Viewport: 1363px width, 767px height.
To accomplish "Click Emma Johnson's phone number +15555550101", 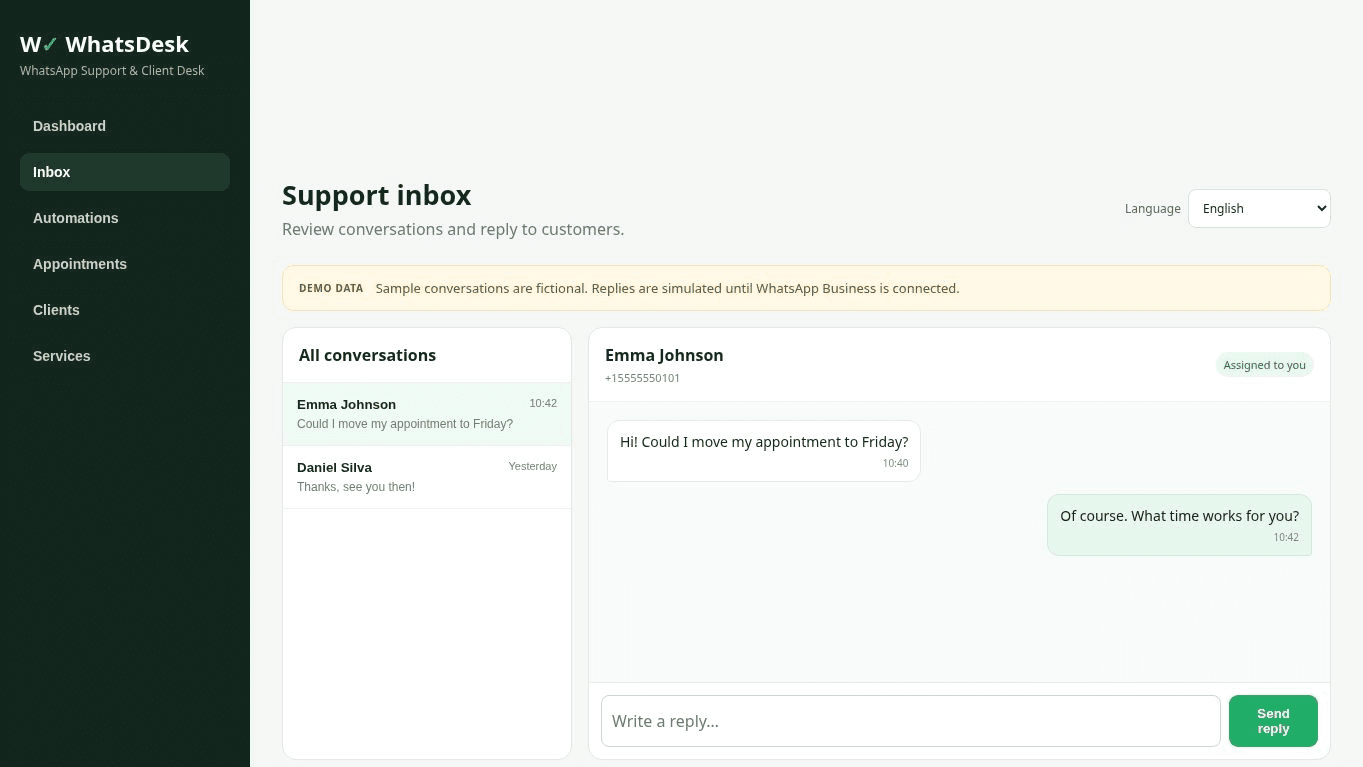I will tap(642, 378).
